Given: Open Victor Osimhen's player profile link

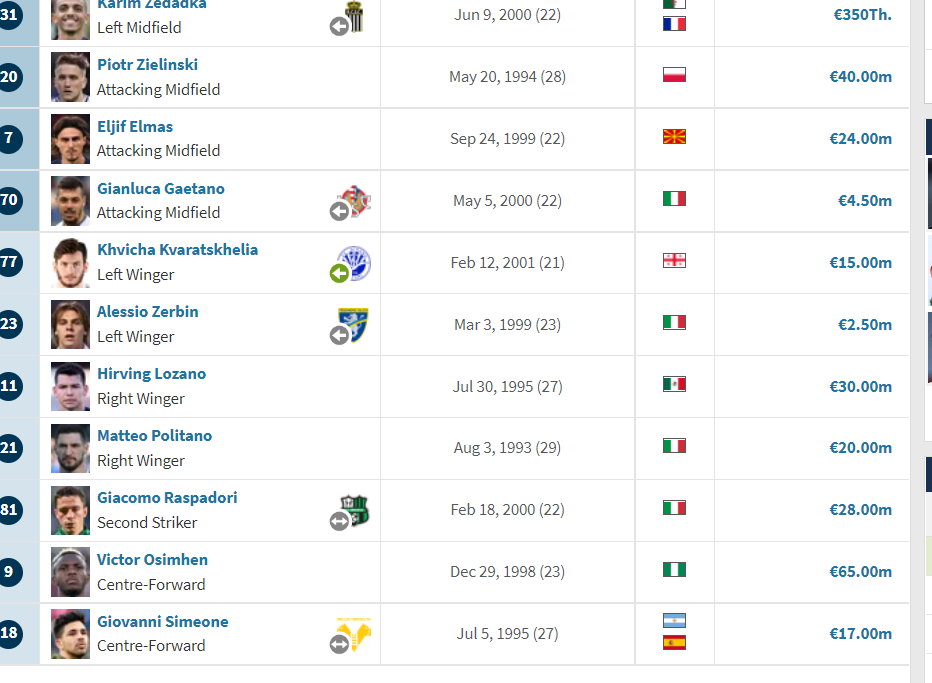Looking at the screenshot, I should pyautogui.click(x=152, y=559).
